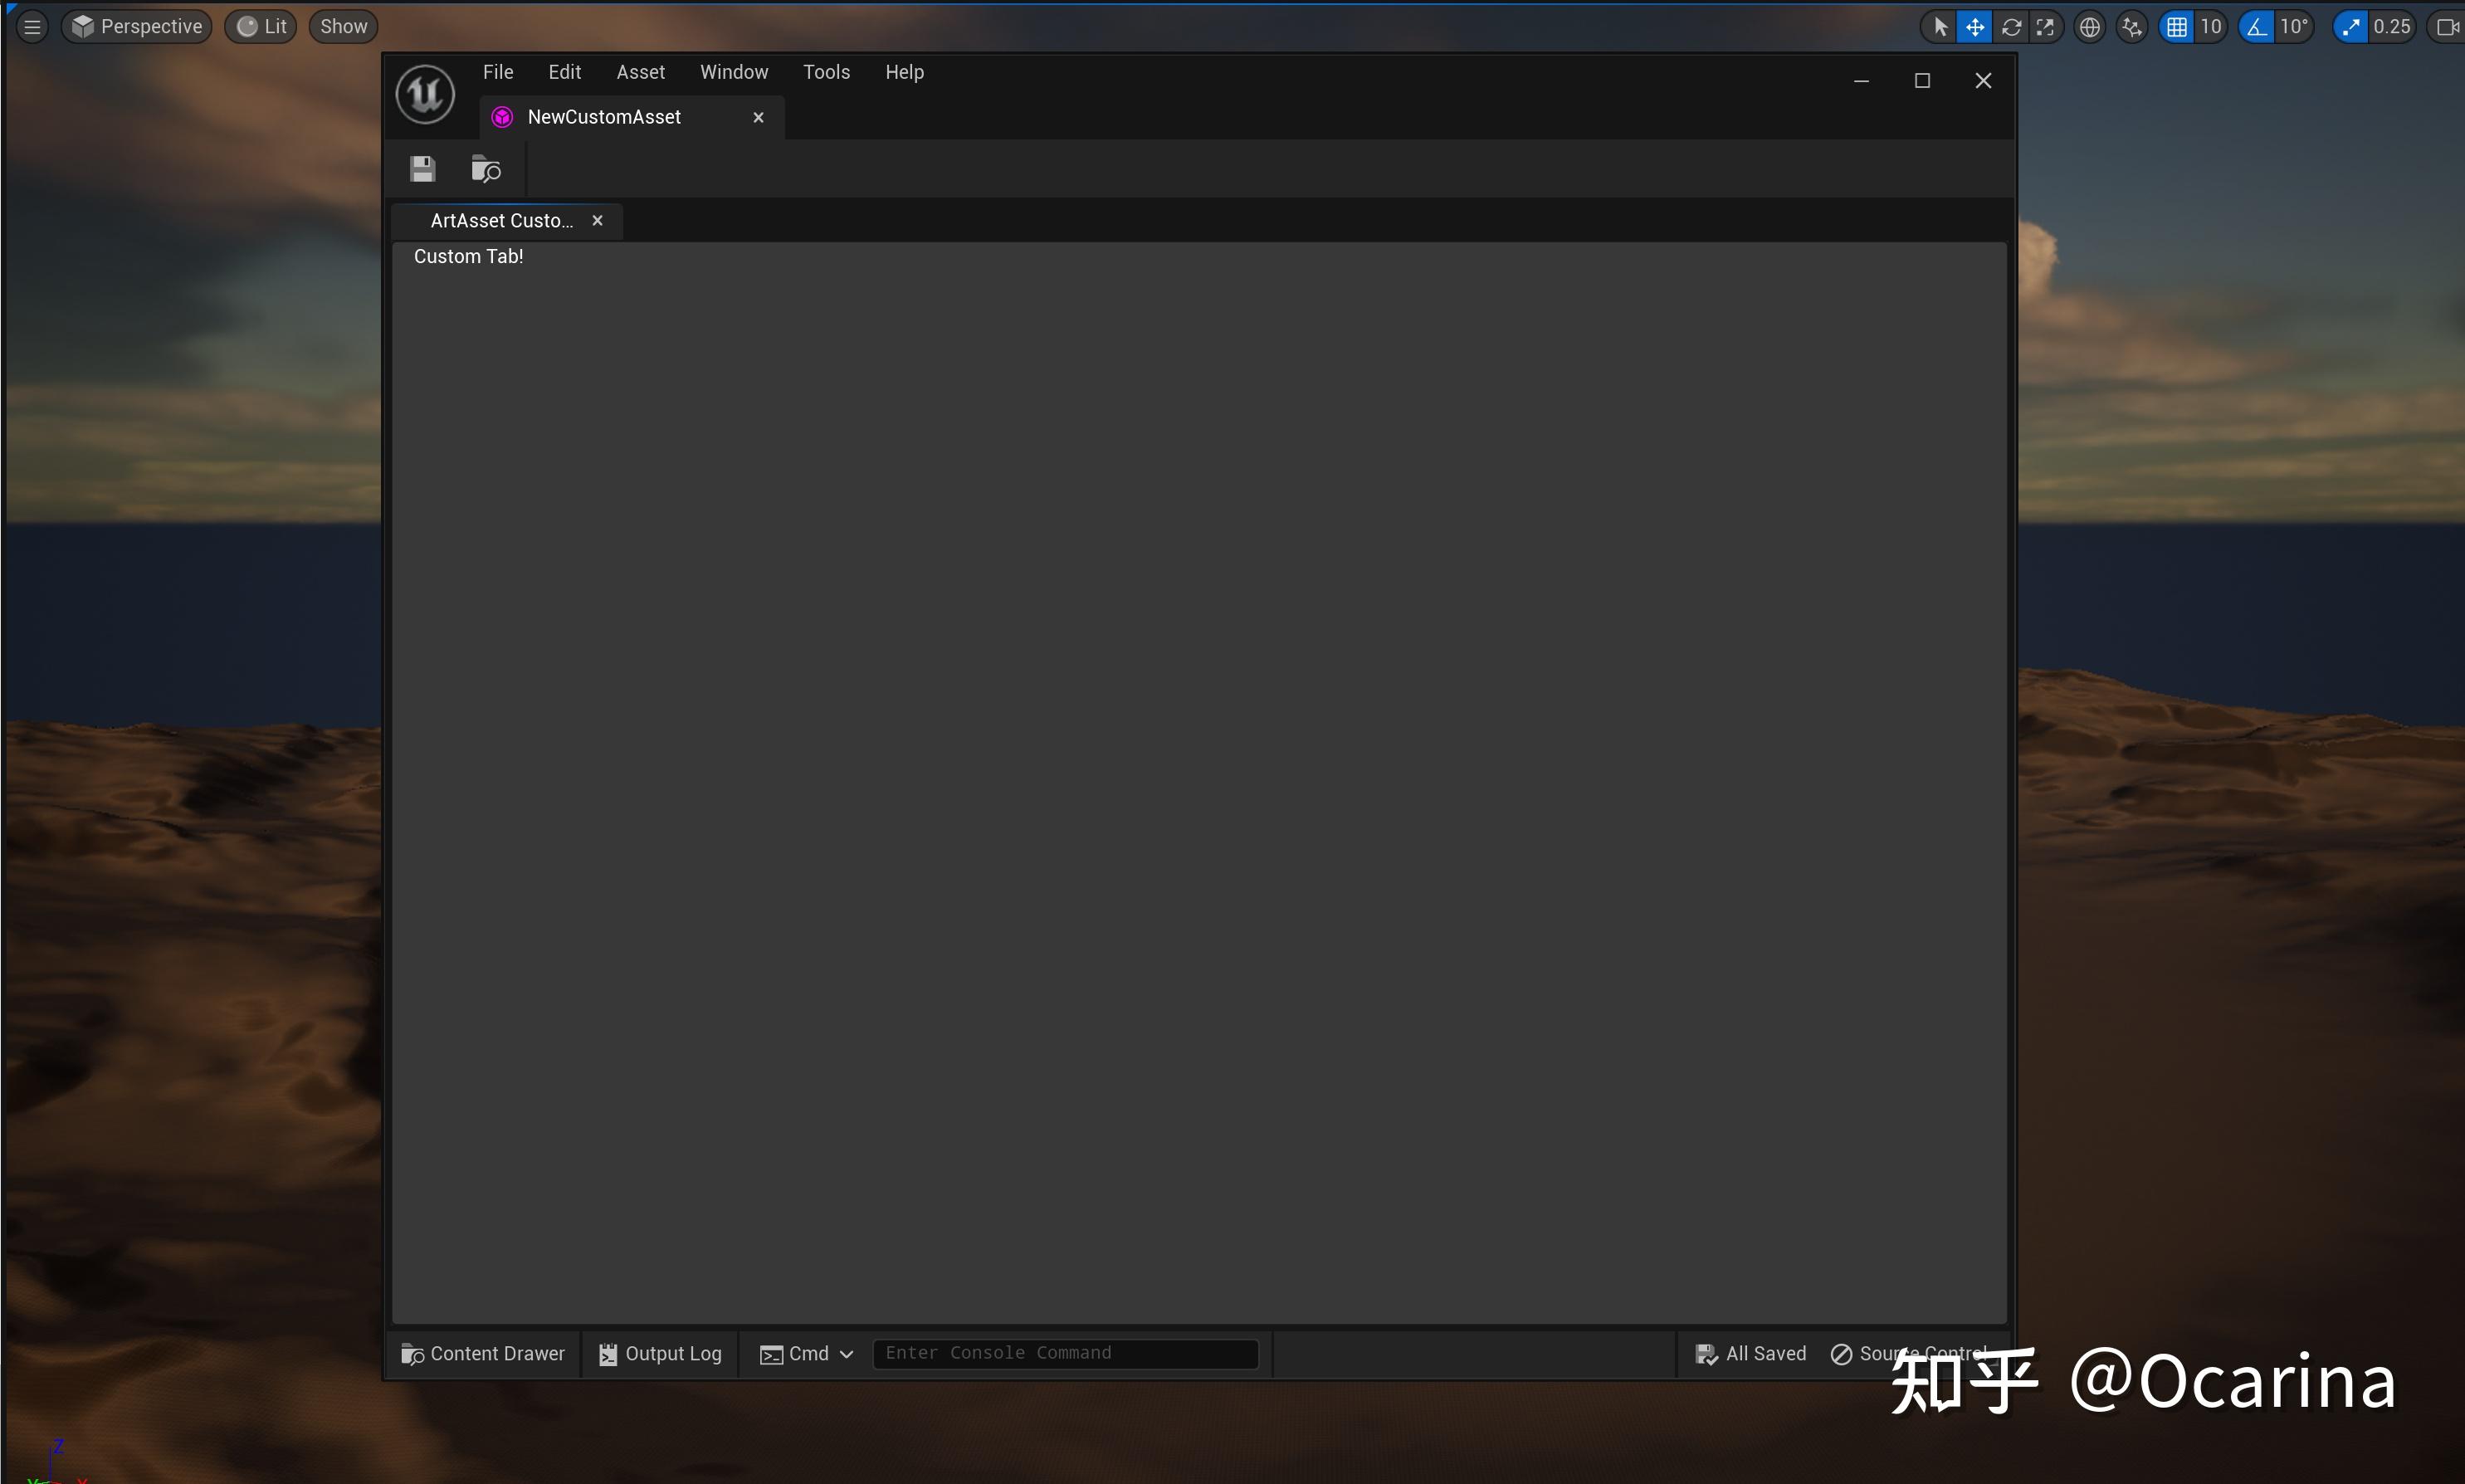Toggle rotation angle snapping

(2257, 27)
